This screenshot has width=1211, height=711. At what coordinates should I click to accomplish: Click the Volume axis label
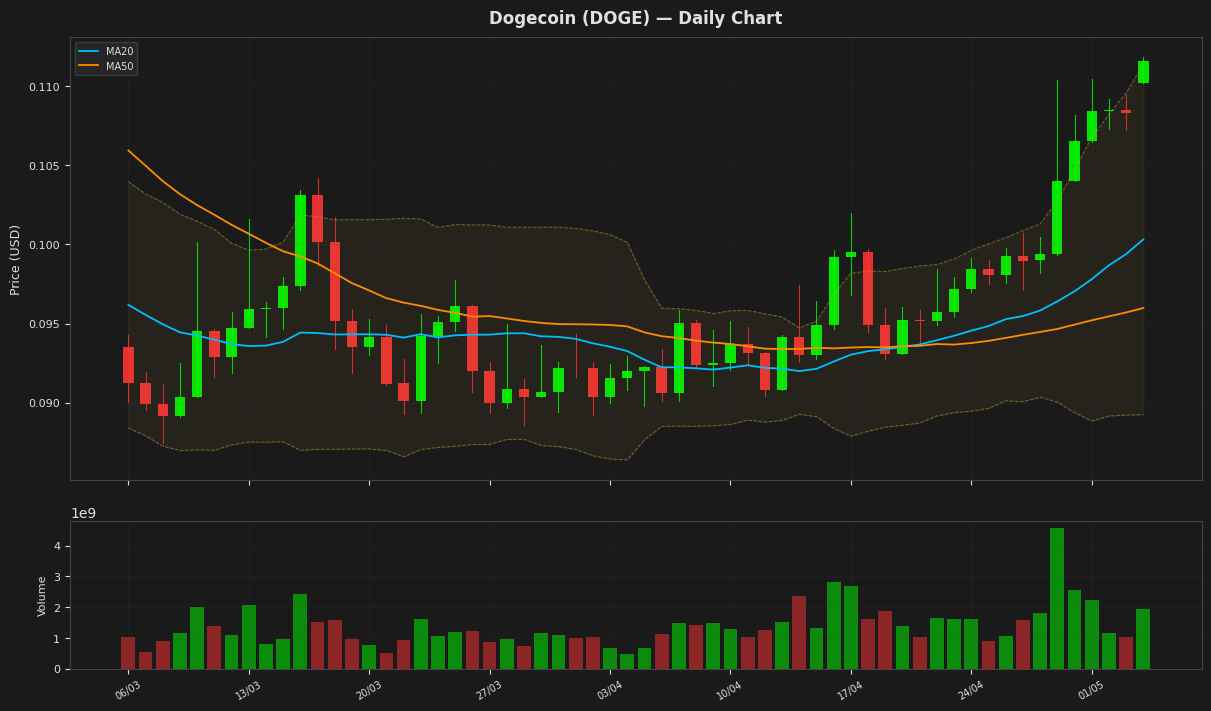coord(42,596)
